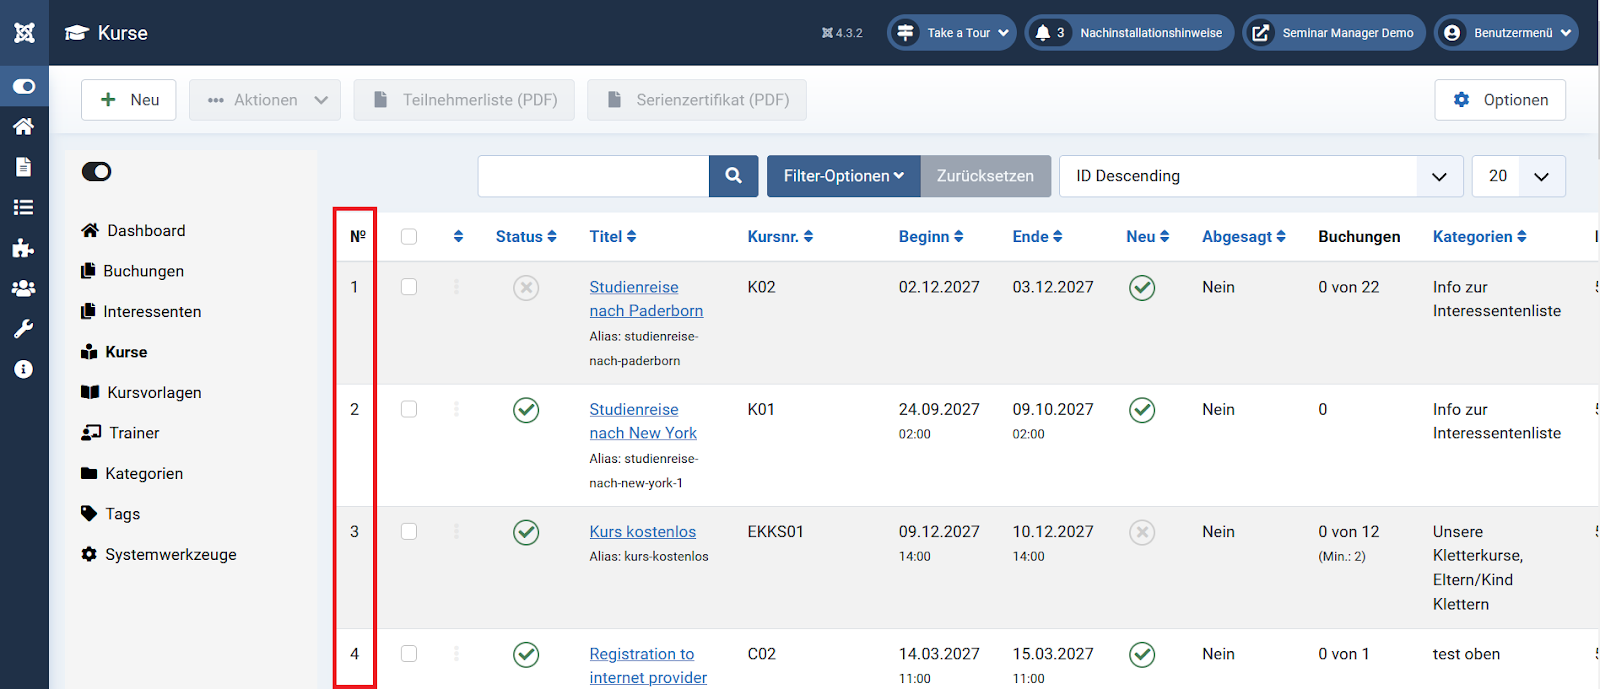Sort by Beginn column
This screenshot has width=1600, height=689.
(931, 237)
